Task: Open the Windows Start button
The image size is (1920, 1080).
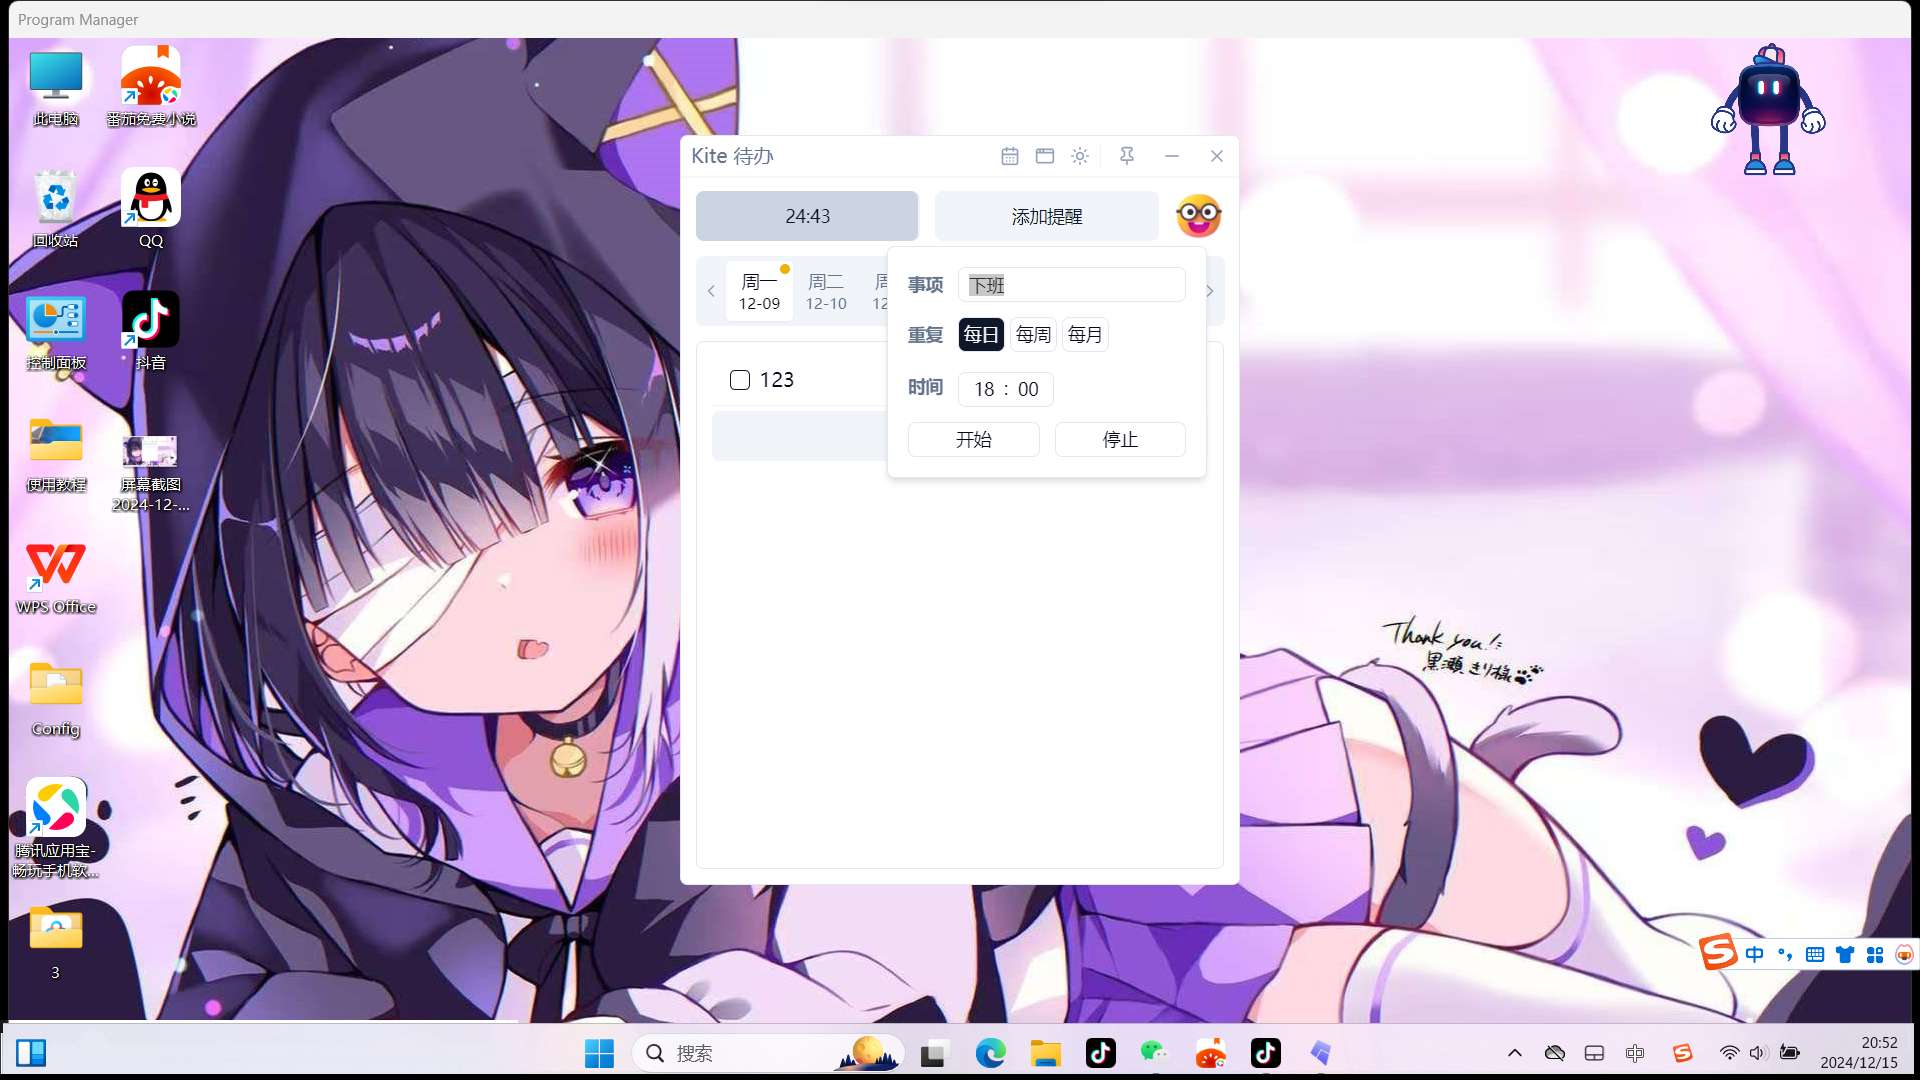Action: point(600,1053)
